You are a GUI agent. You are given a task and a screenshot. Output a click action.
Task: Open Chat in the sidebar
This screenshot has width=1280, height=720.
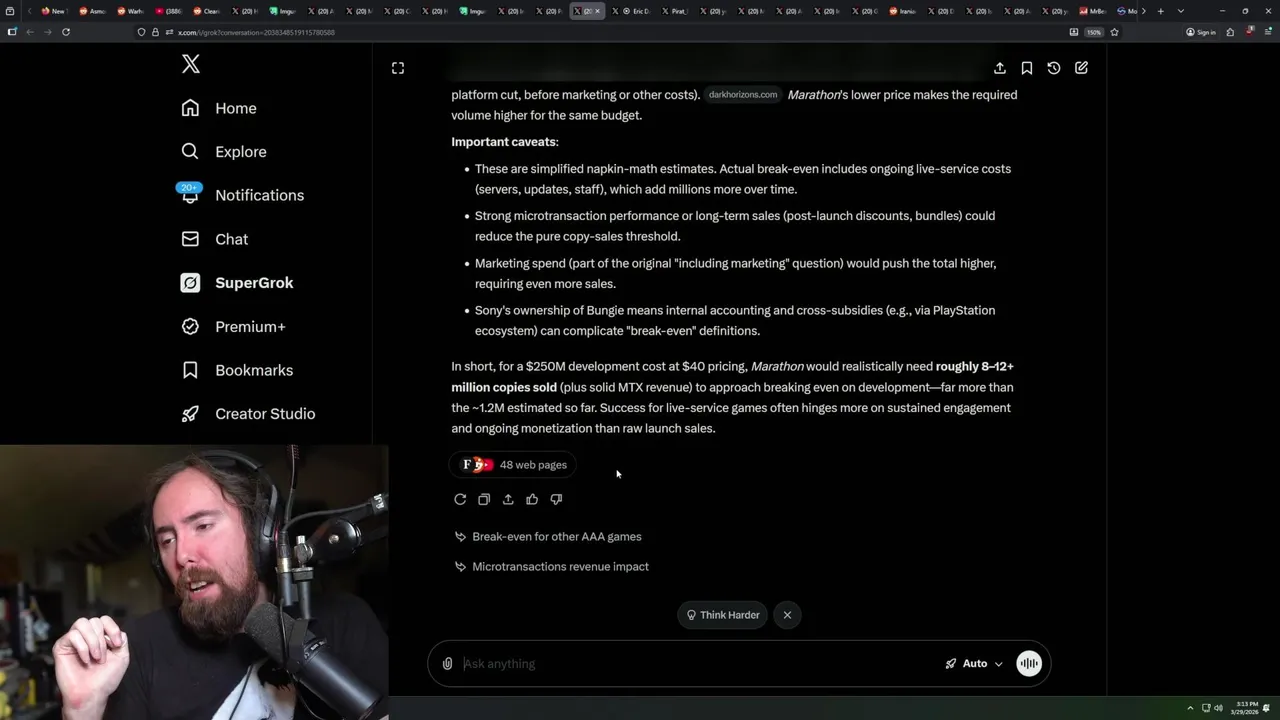point(214,239)
